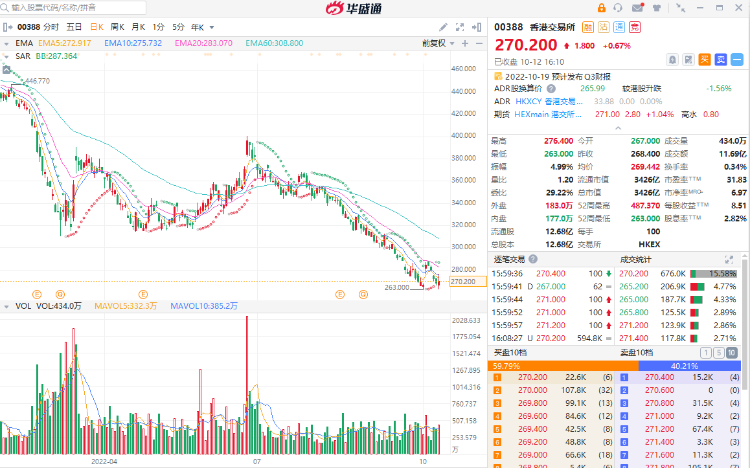750x468 pixels.
Task: Expand the EMA indicator dropdown arrow
Action: [6, 44]
